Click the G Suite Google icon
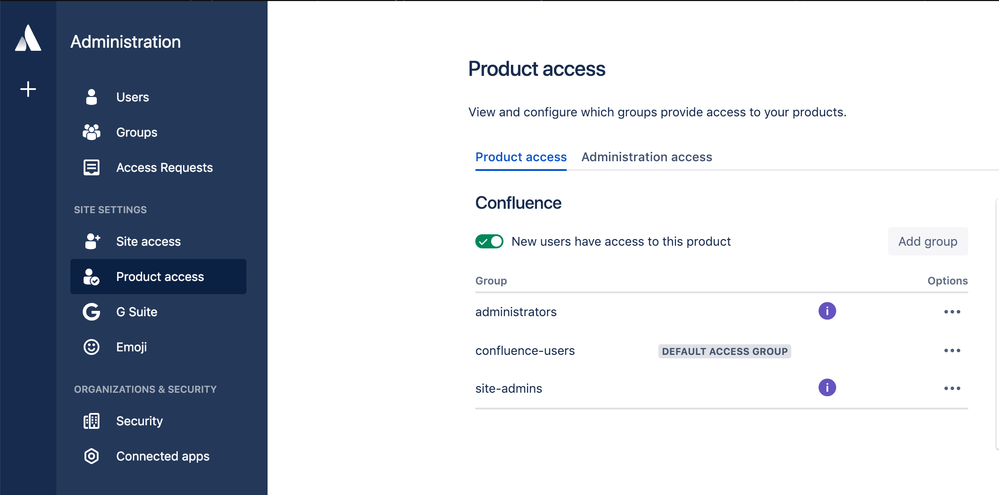 point(92,312)
